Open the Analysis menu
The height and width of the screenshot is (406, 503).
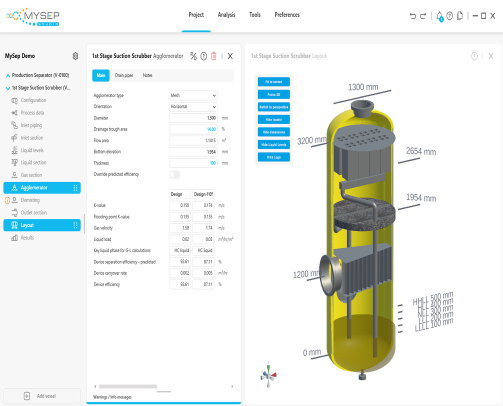[226, 15]
